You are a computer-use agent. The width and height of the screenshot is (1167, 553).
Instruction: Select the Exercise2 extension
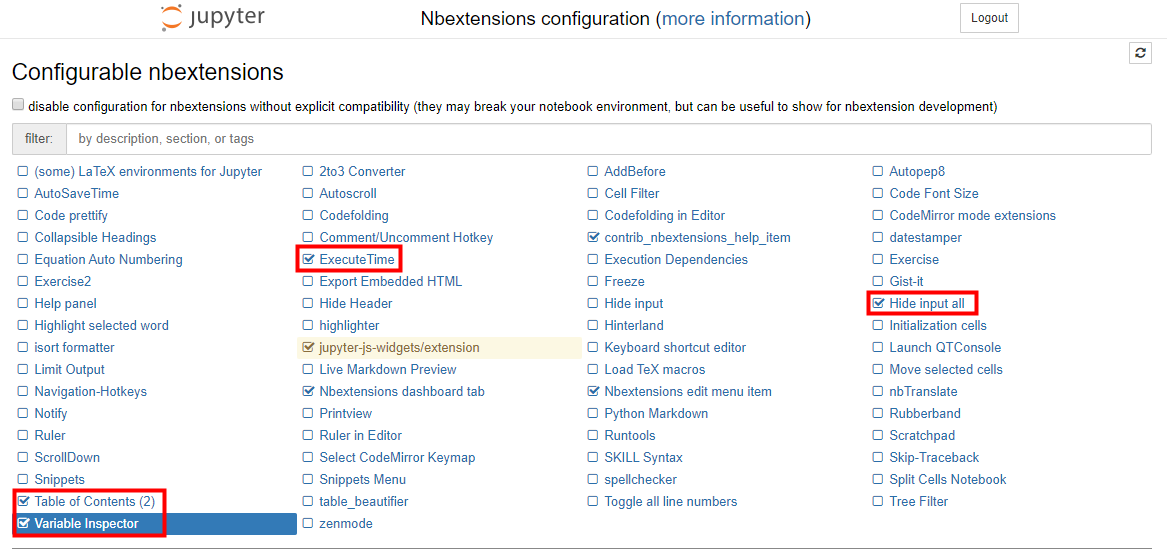pos(63,281)
